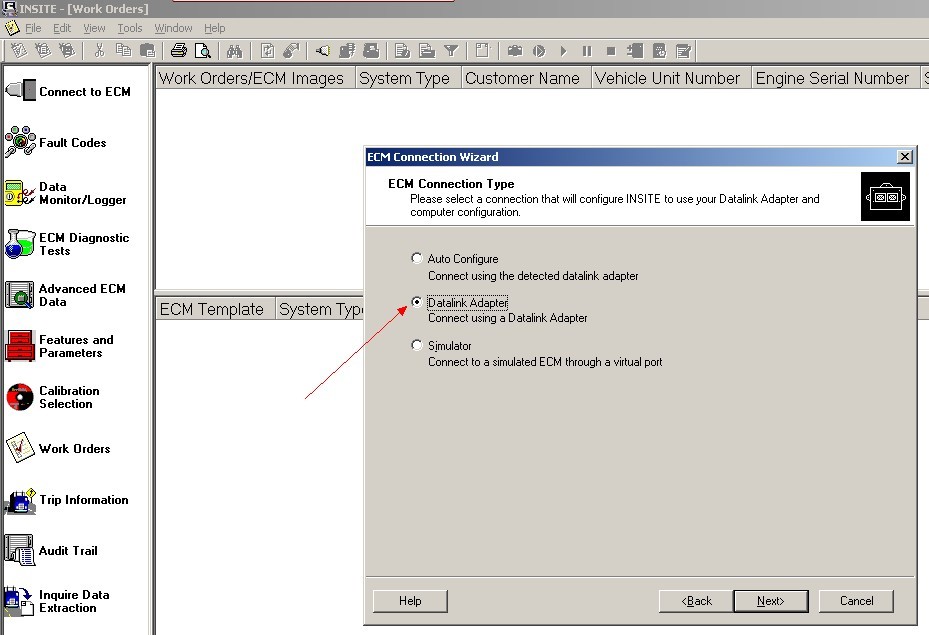Select the Simulator radio button

[417, 345]
